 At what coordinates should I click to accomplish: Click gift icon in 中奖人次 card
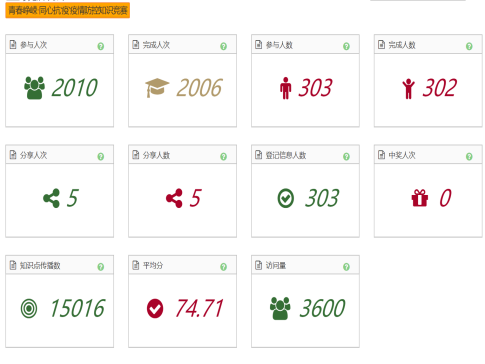pyautogui.click(x=420, y=198)
